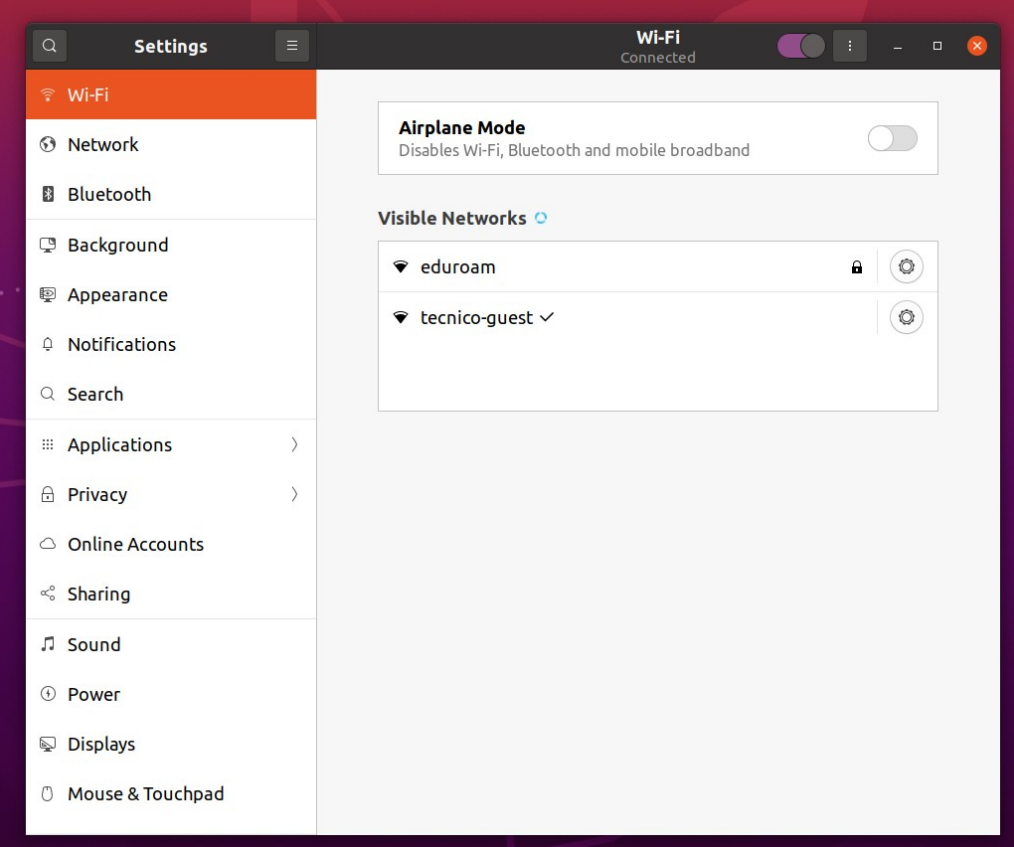Click the Online Accounts cloud icon
The width and height of the screenshot is (1014, 847).
point(47,544)
